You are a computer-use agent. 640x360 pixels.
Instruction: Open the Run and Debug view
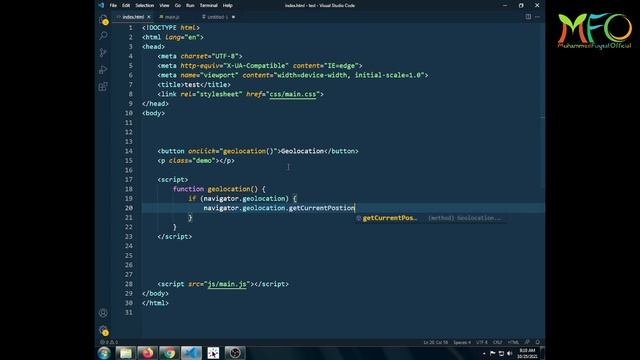coord(103,69)
